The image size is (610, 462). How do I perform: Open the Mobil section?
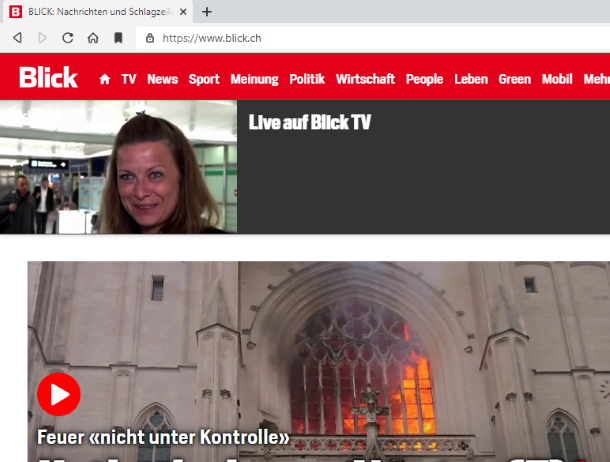tap(557, 79)
